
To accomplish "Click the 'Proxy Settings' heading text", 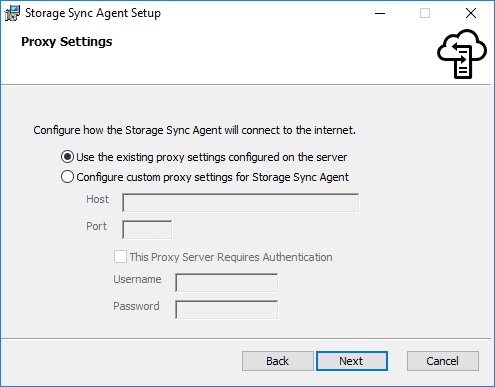I will 67,42.
